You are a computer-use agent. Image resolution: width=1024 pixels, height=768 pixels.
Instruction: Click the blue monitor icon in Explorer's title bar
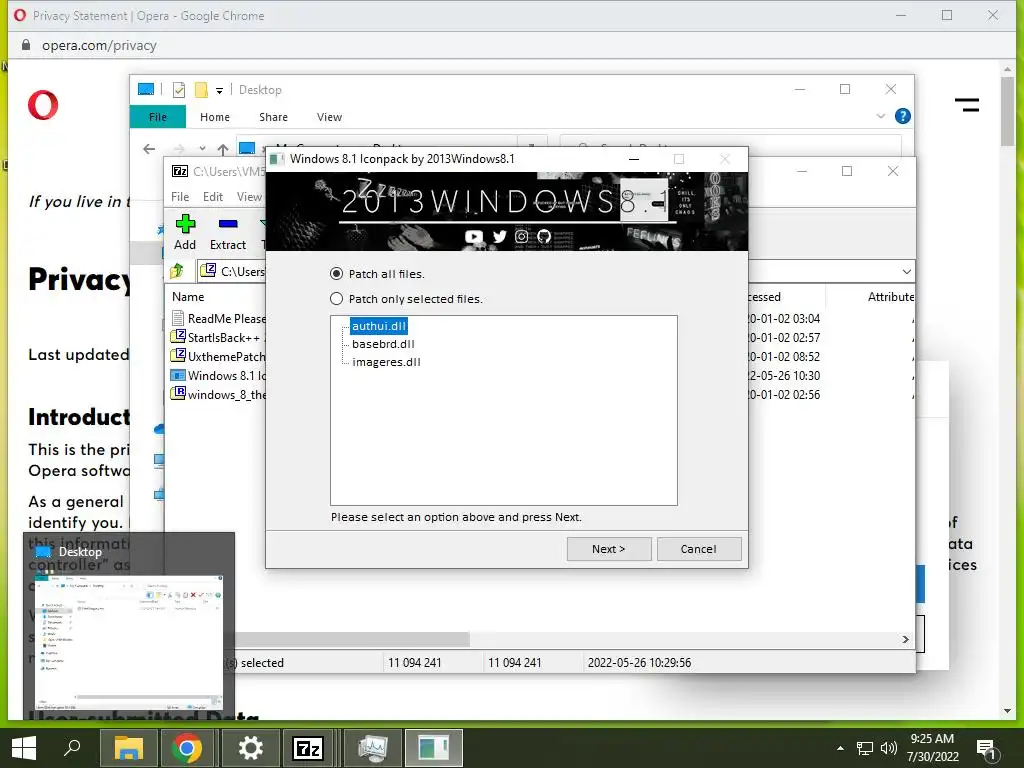click(x=146, y=89)
